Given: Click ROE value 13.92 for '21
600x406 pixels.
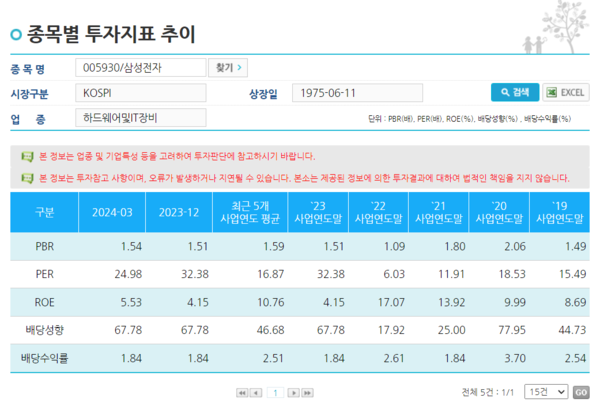Looking at the screenshot, I should (x=452, y=302).
